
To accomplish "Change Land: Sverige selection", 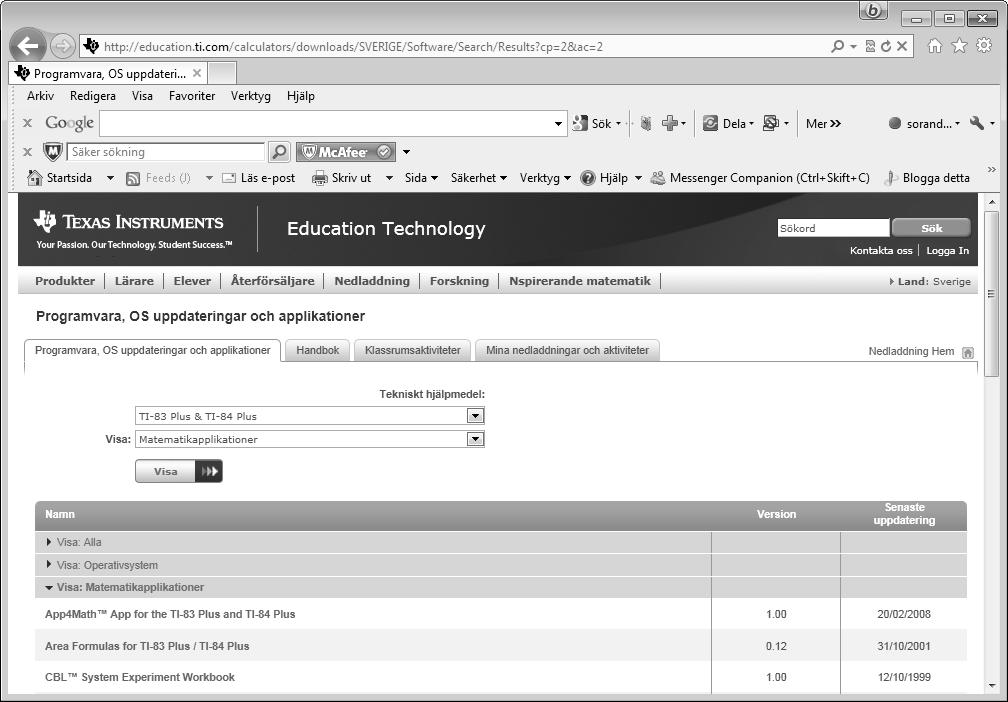I will pyautogui.click(x=930, y=282).
